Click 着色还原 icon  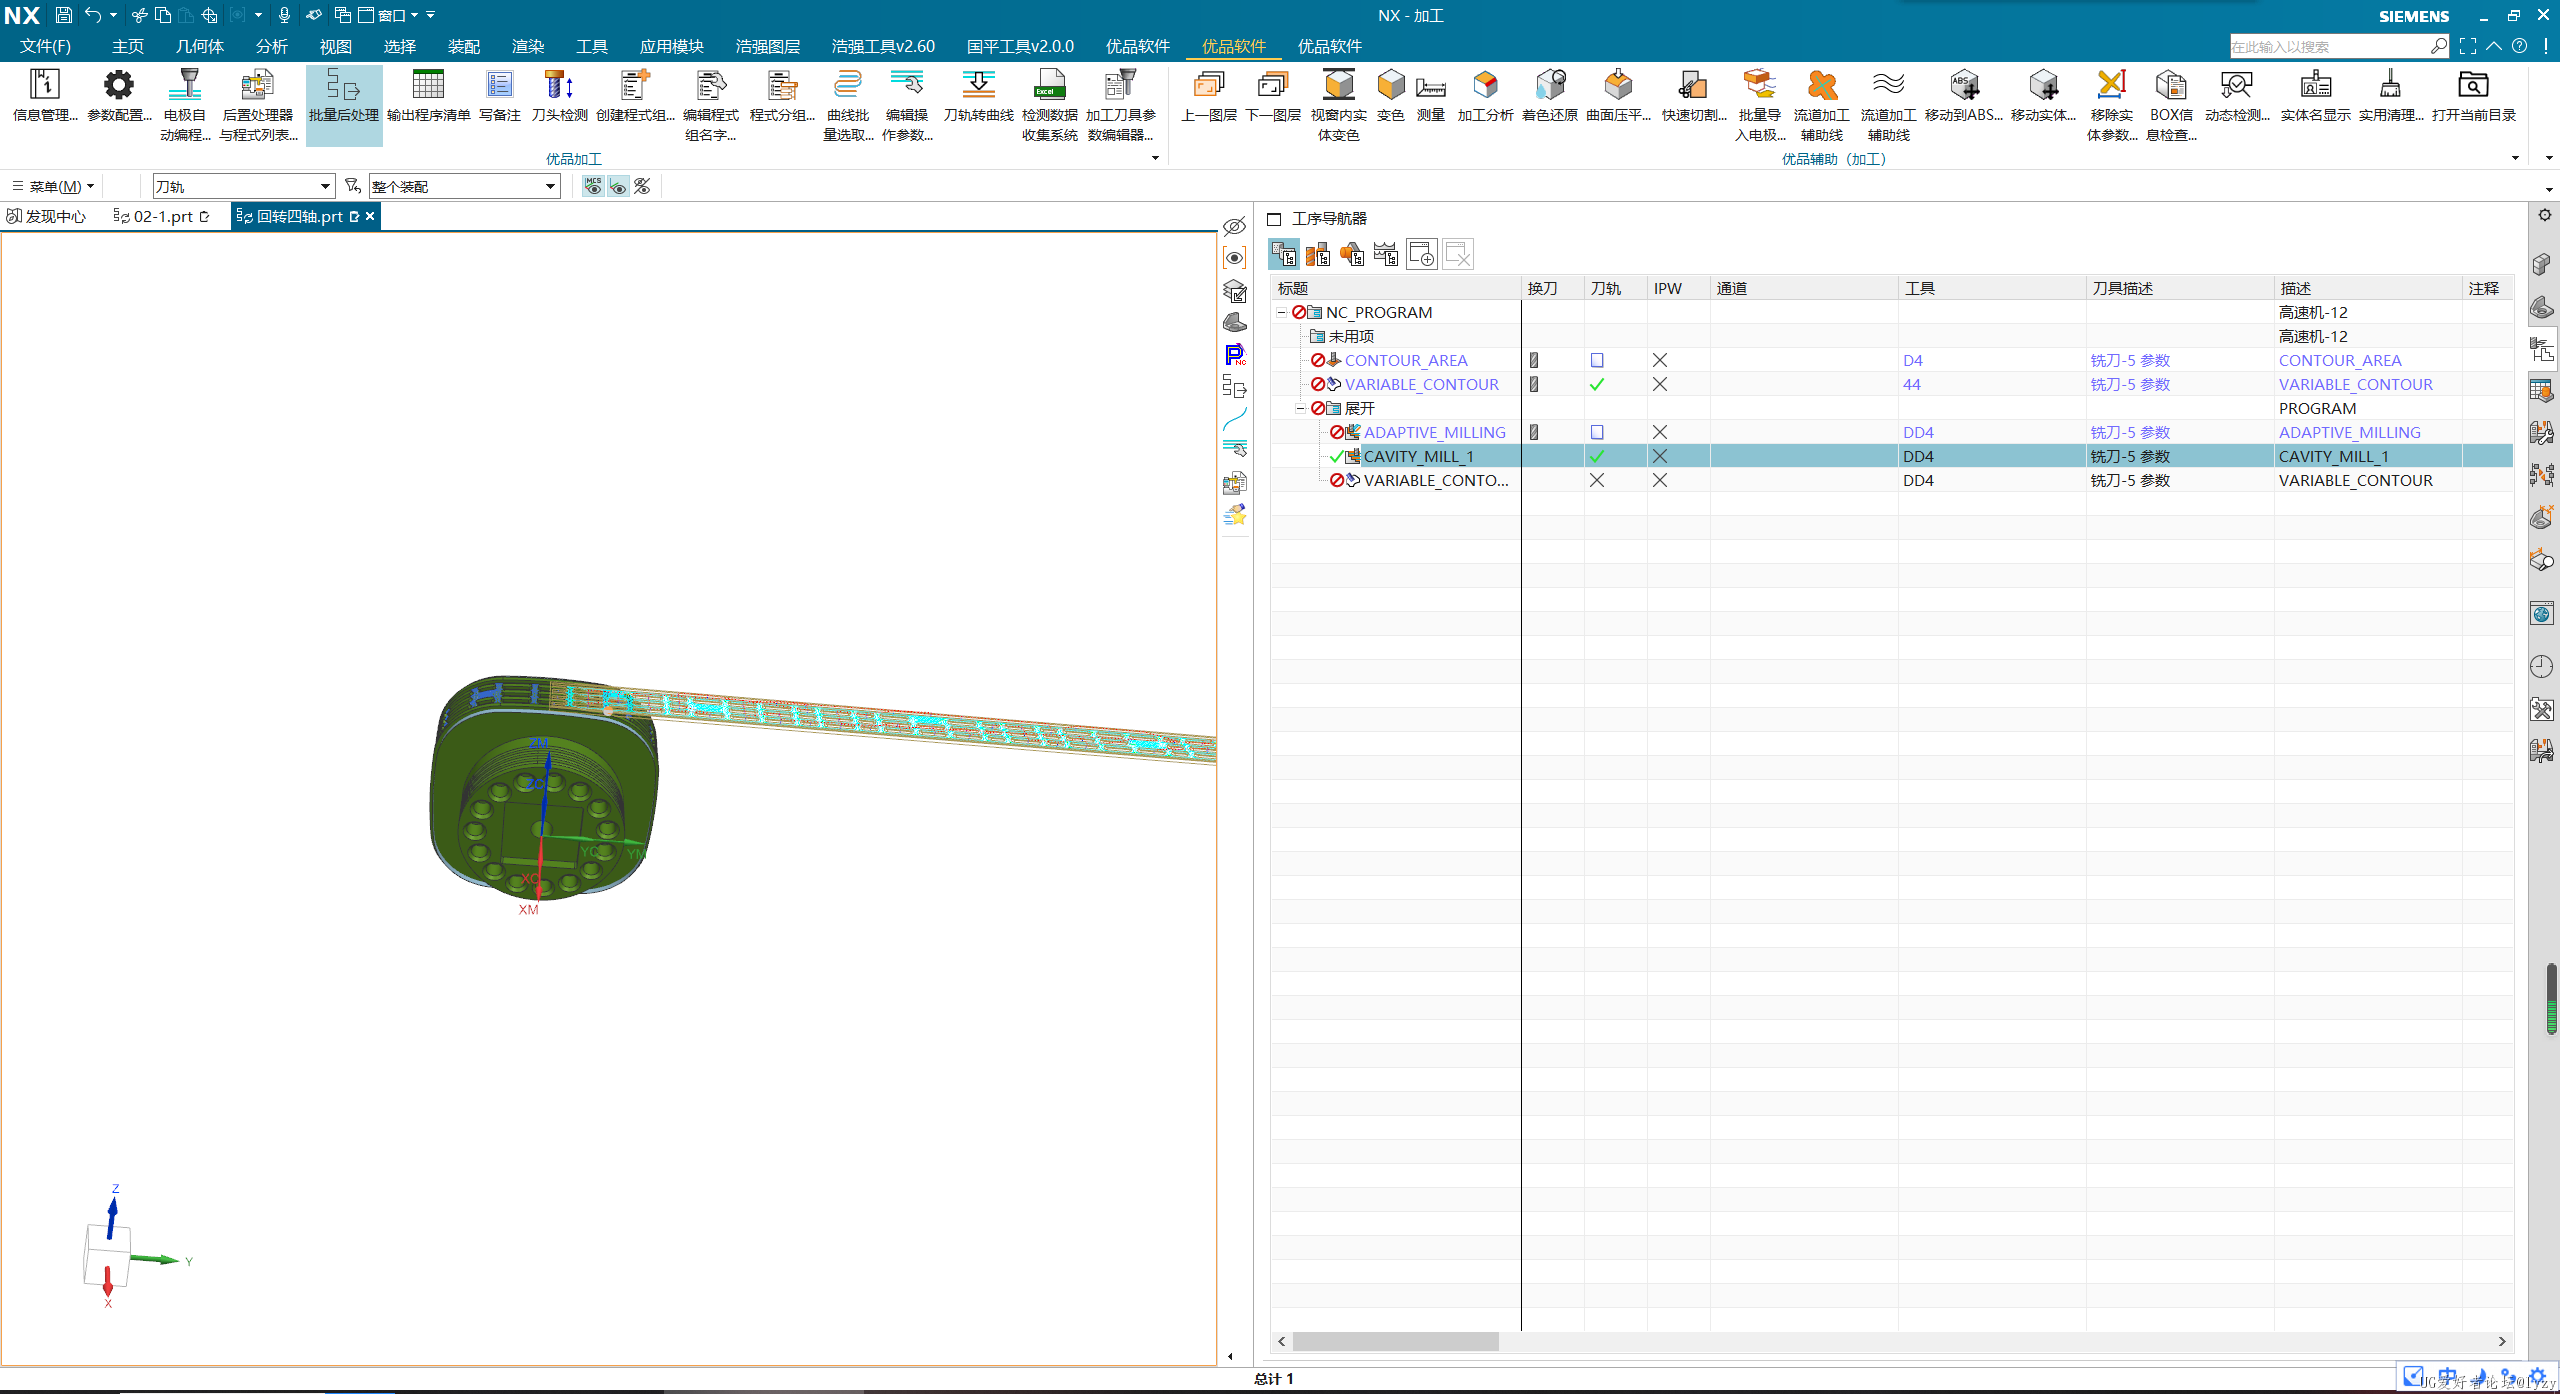[1550, 97]
